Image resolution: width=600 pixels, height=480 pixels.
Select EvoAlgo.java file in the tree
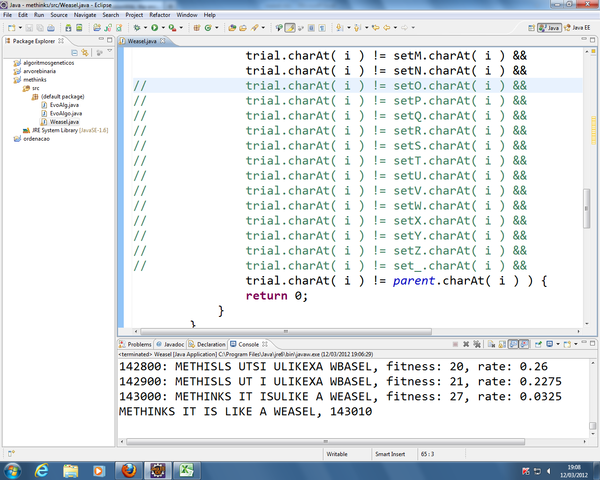[x=64, y=114]
